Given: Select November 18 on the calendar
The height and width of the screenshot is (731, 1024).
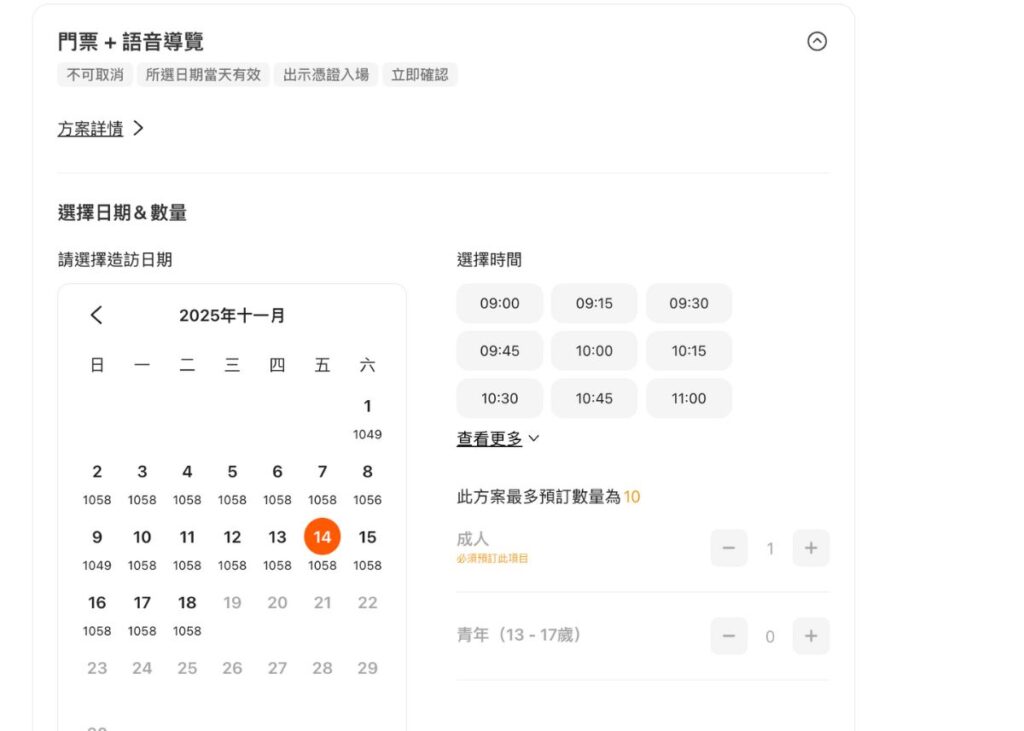Looking at the screenshot, I should (x=187, y=602).
